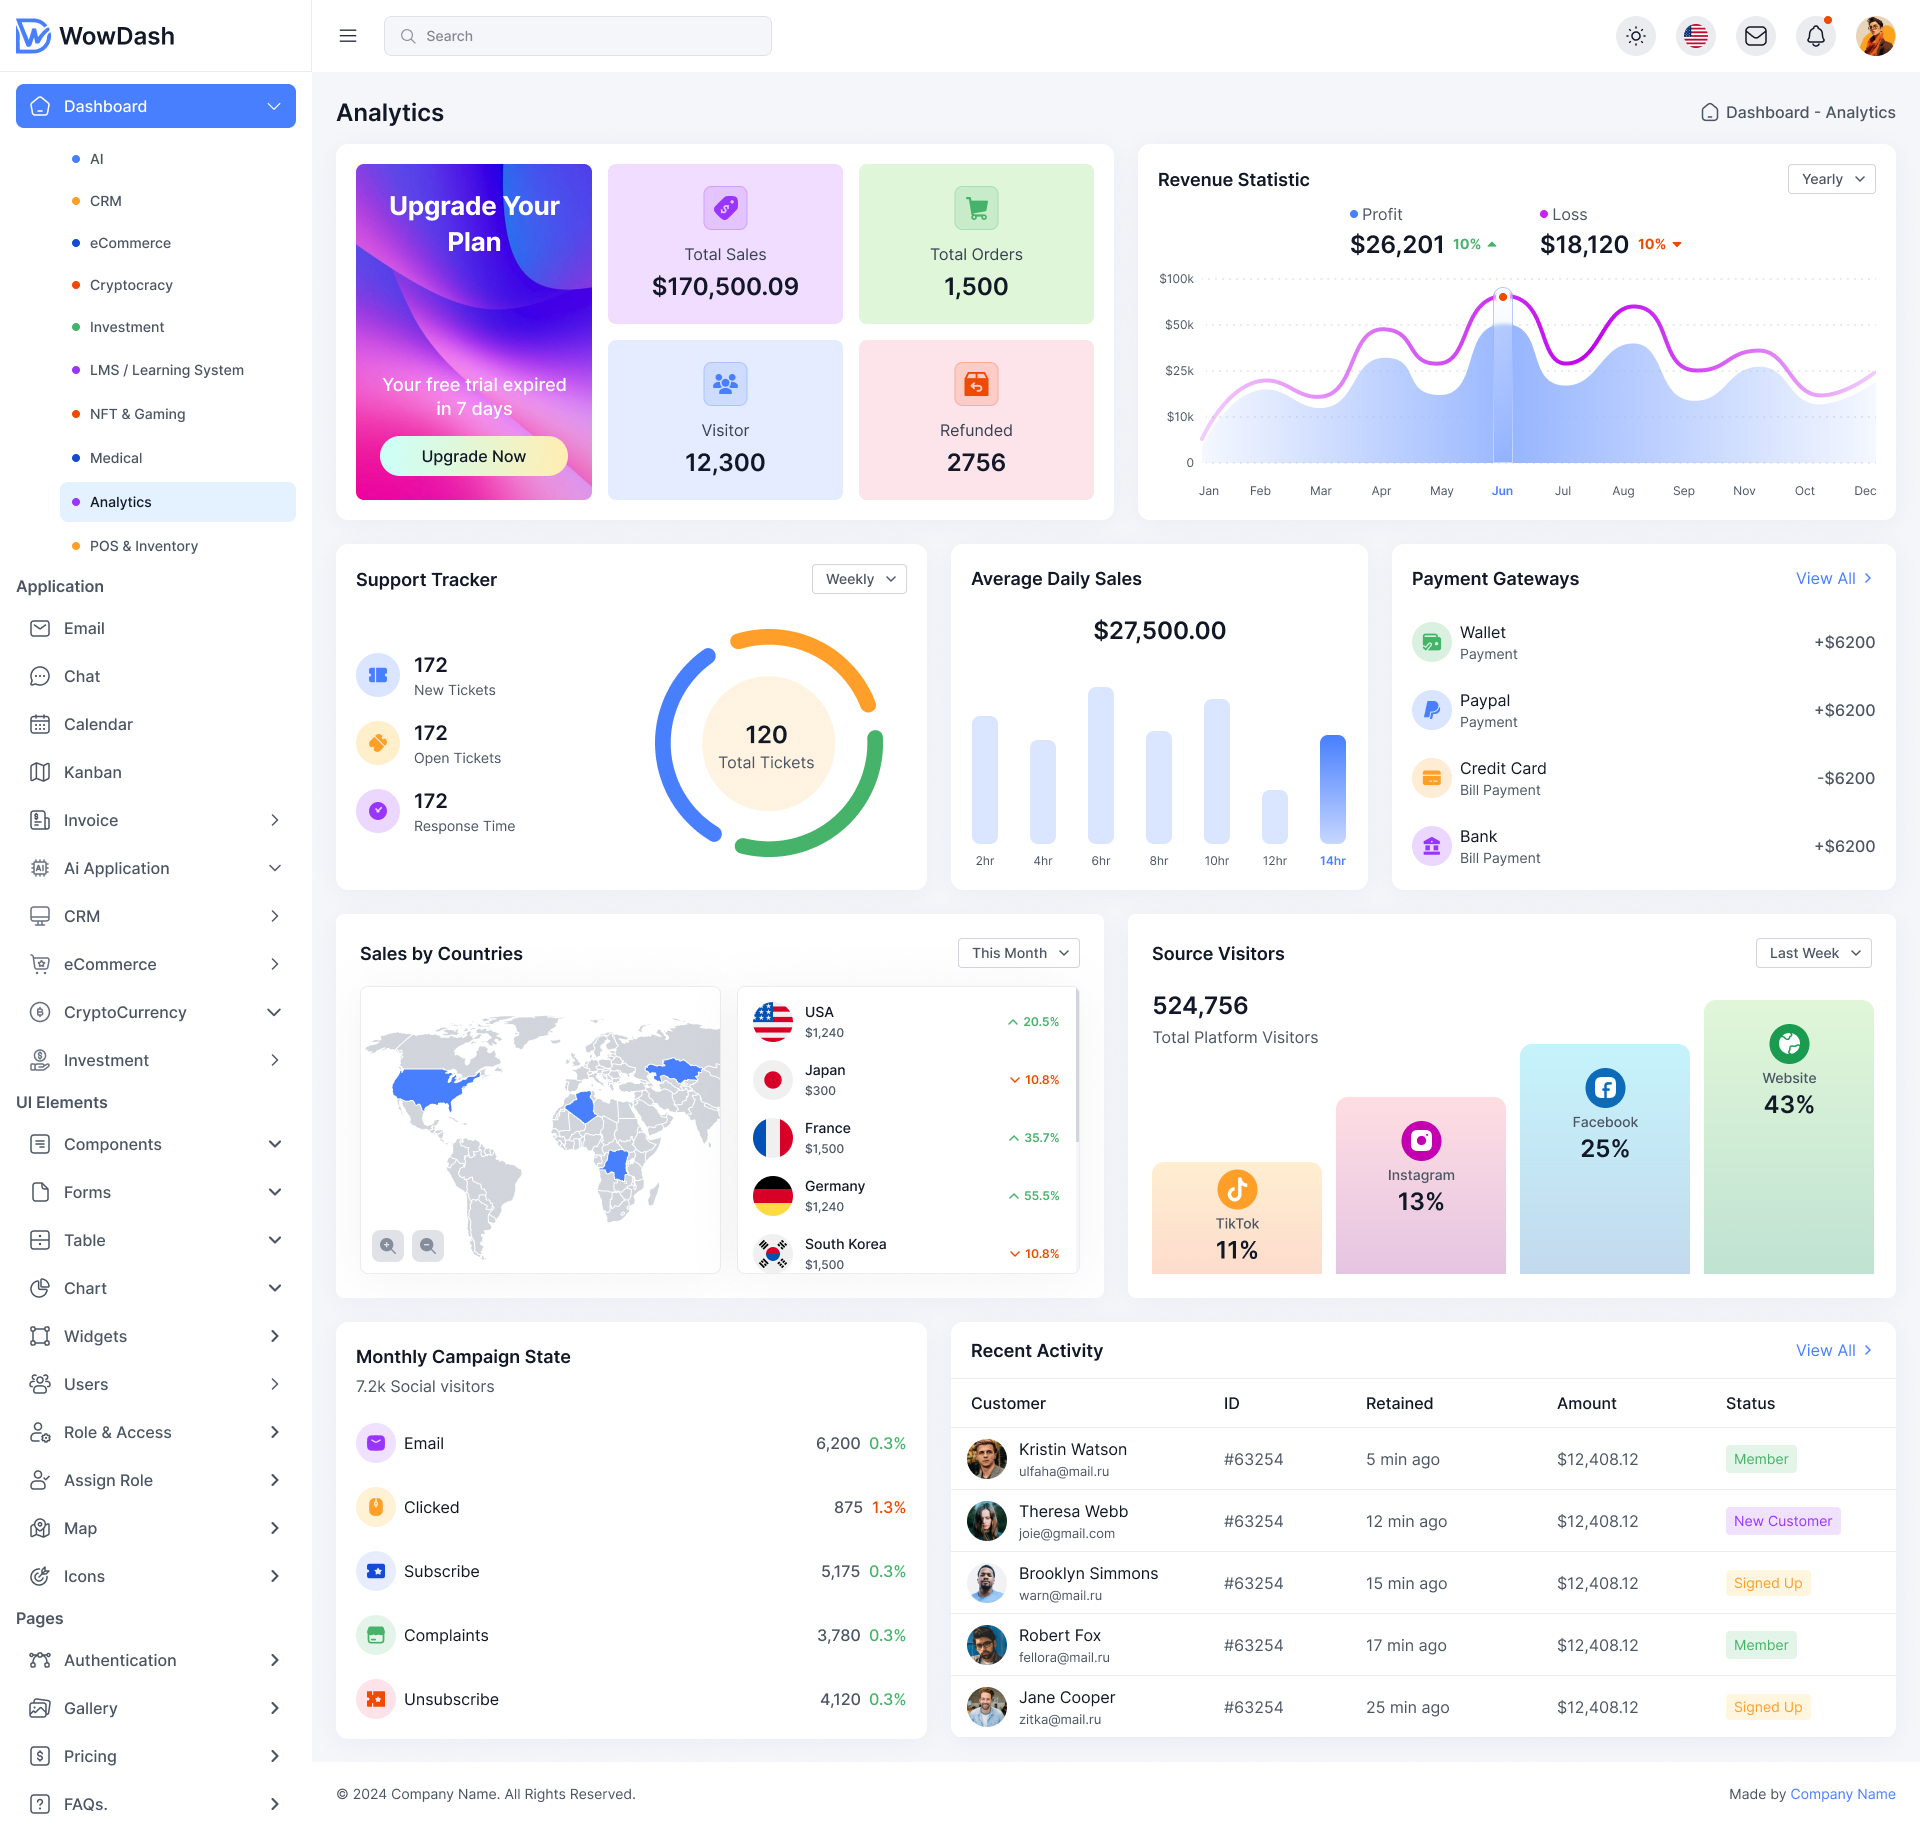Open notifications via the bell icon
The height and width of the screenshot is (1826, 1920).
click(x=1816, y=35)
